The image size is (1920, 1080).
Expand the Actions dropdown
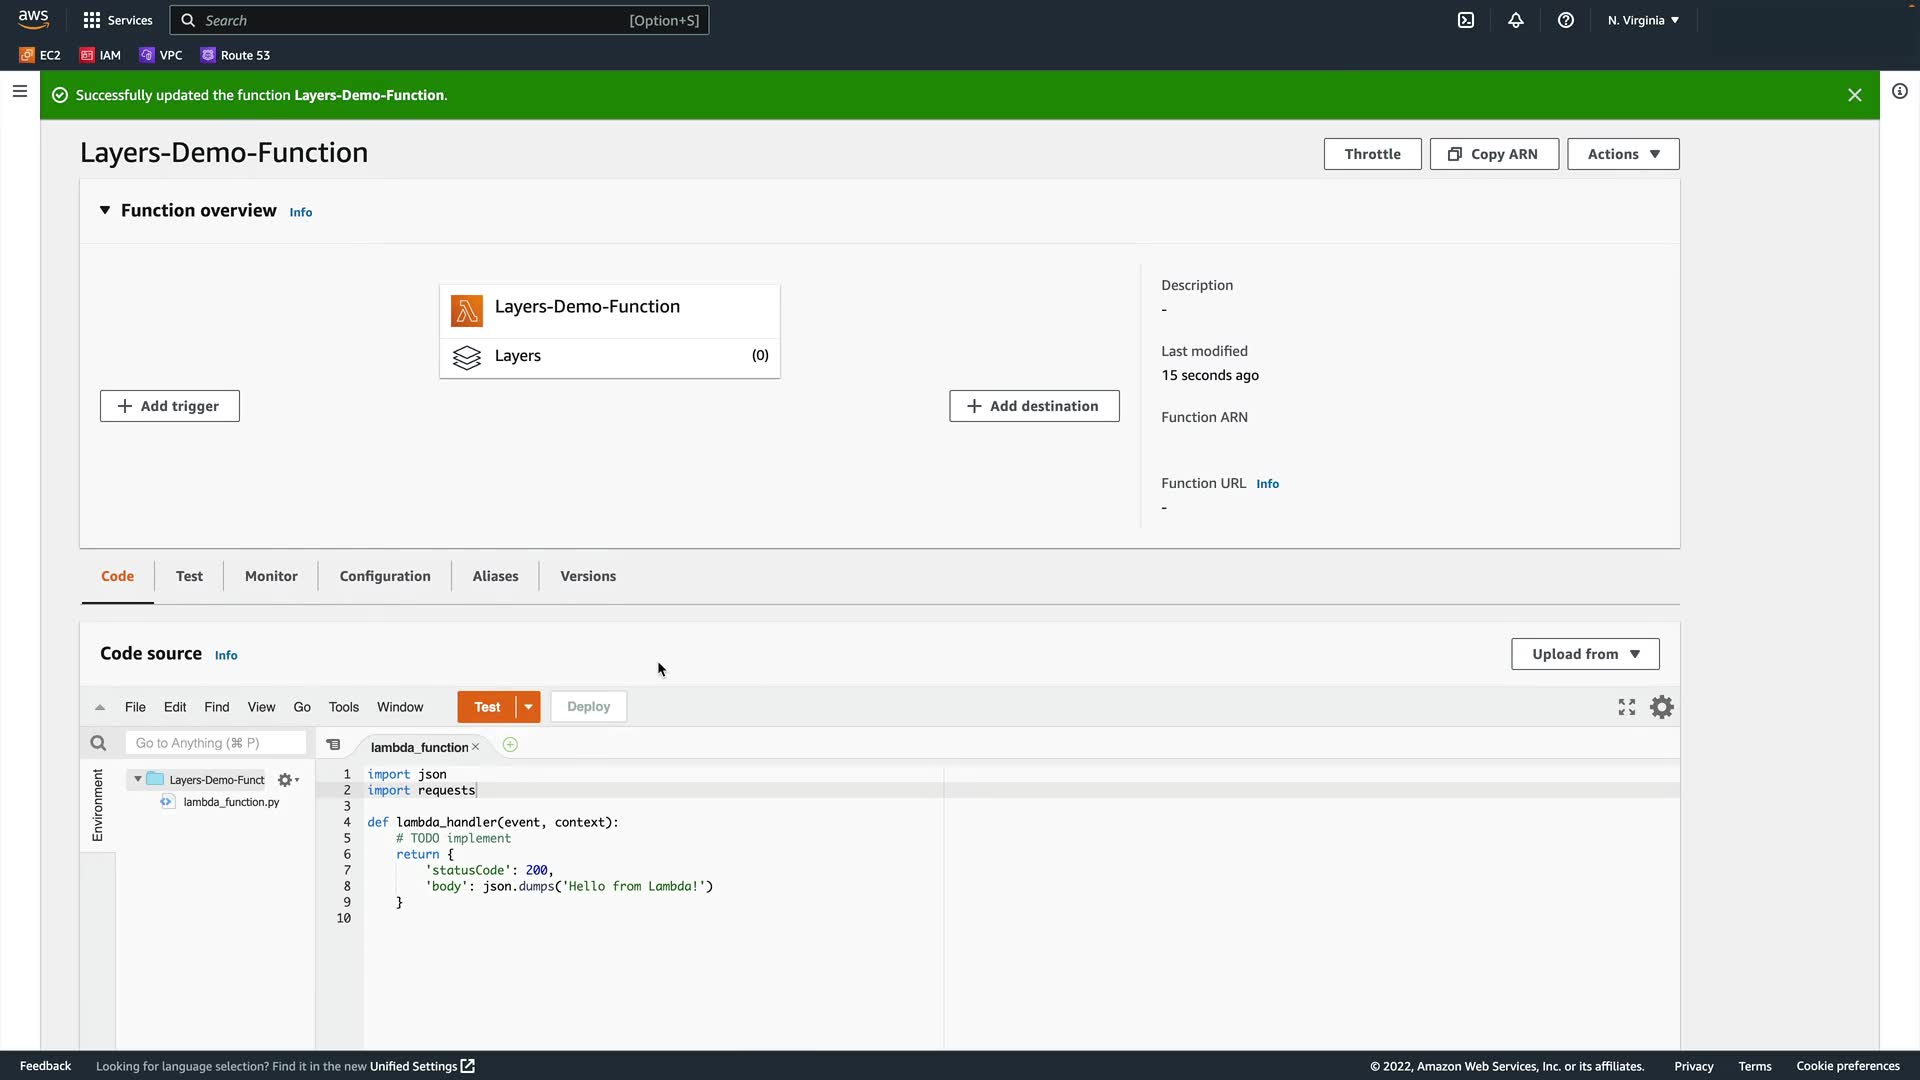pos(1622,154)
